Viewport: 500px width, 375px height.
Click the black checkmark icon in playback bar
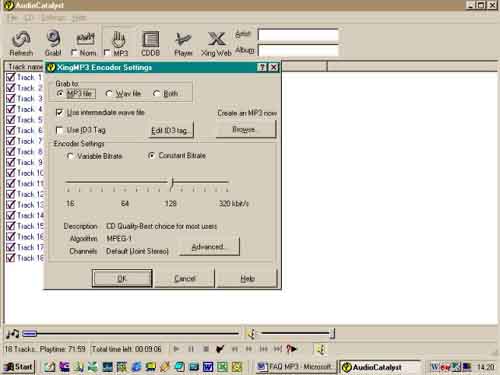coord(220,349)
